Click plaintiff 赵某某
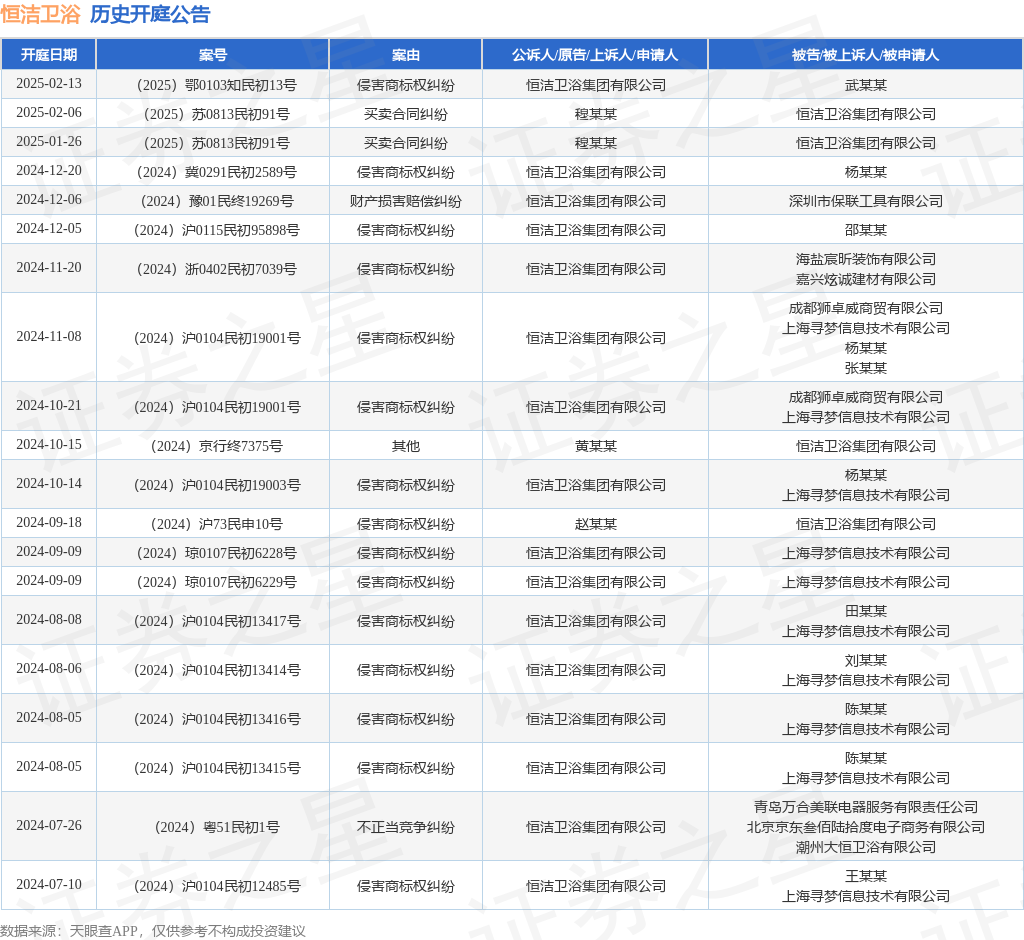This screenshot has height=940, width=1024. coord(595,525)
